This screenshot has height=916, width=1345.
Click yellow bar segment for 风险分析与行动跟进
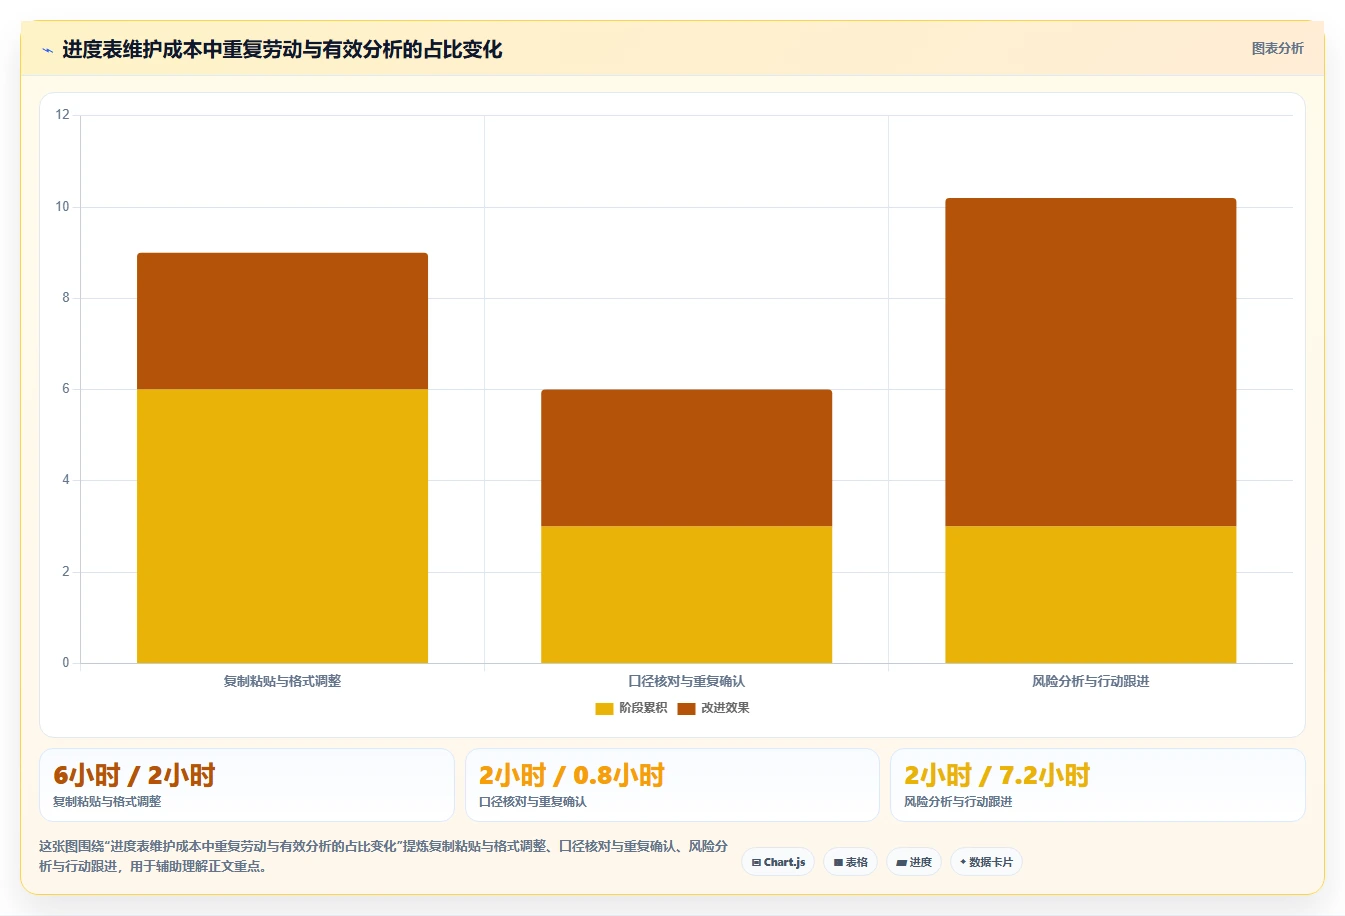pos(1090,594)
